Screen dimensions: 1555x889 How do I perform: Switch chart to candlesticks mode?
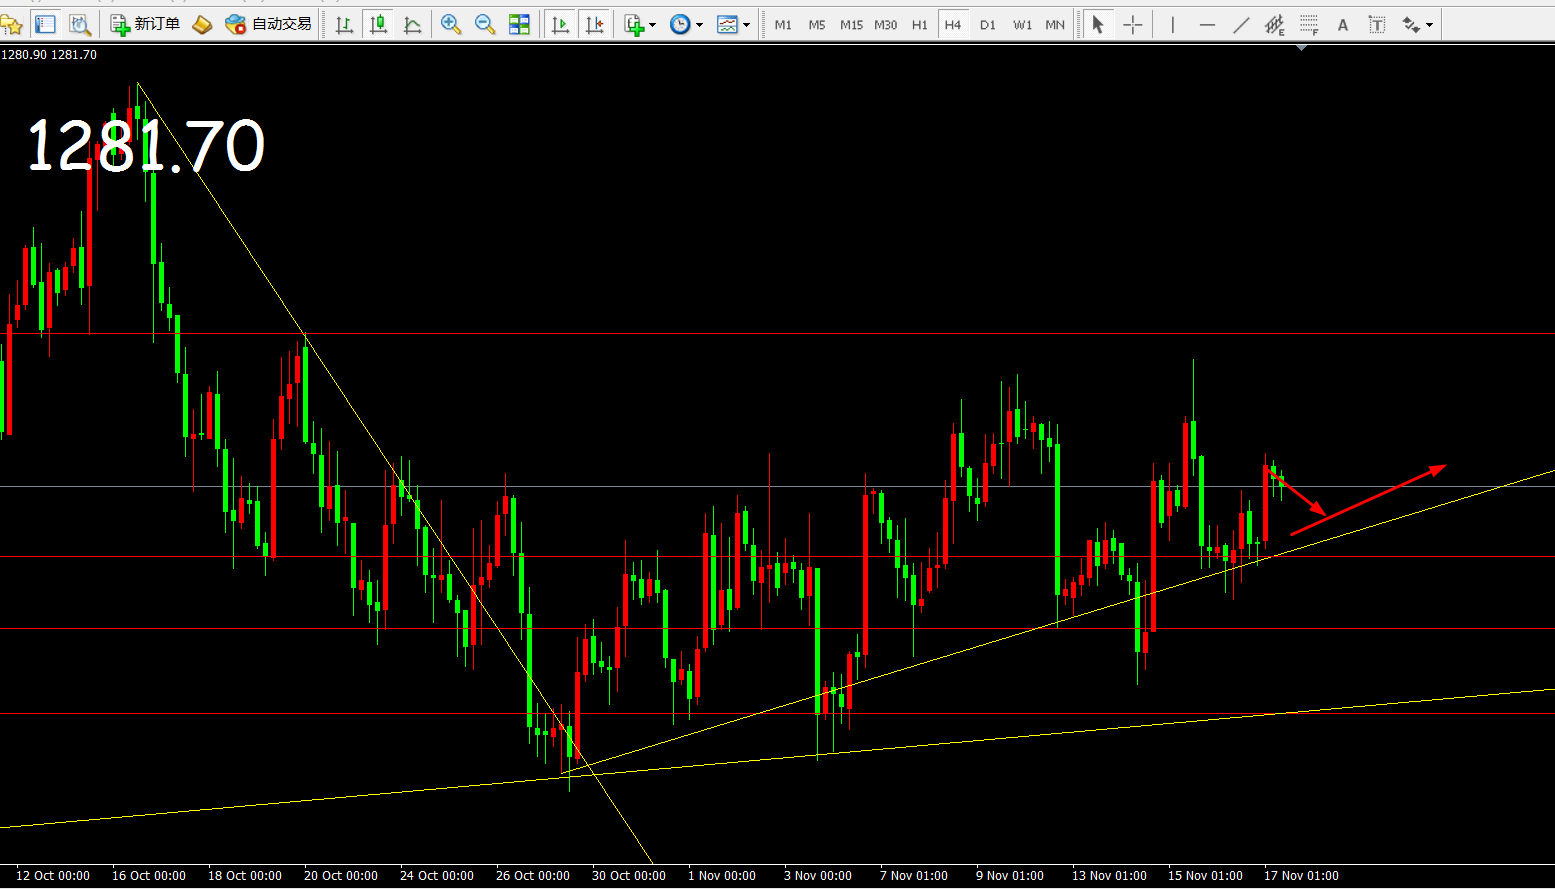pos(379,25)
